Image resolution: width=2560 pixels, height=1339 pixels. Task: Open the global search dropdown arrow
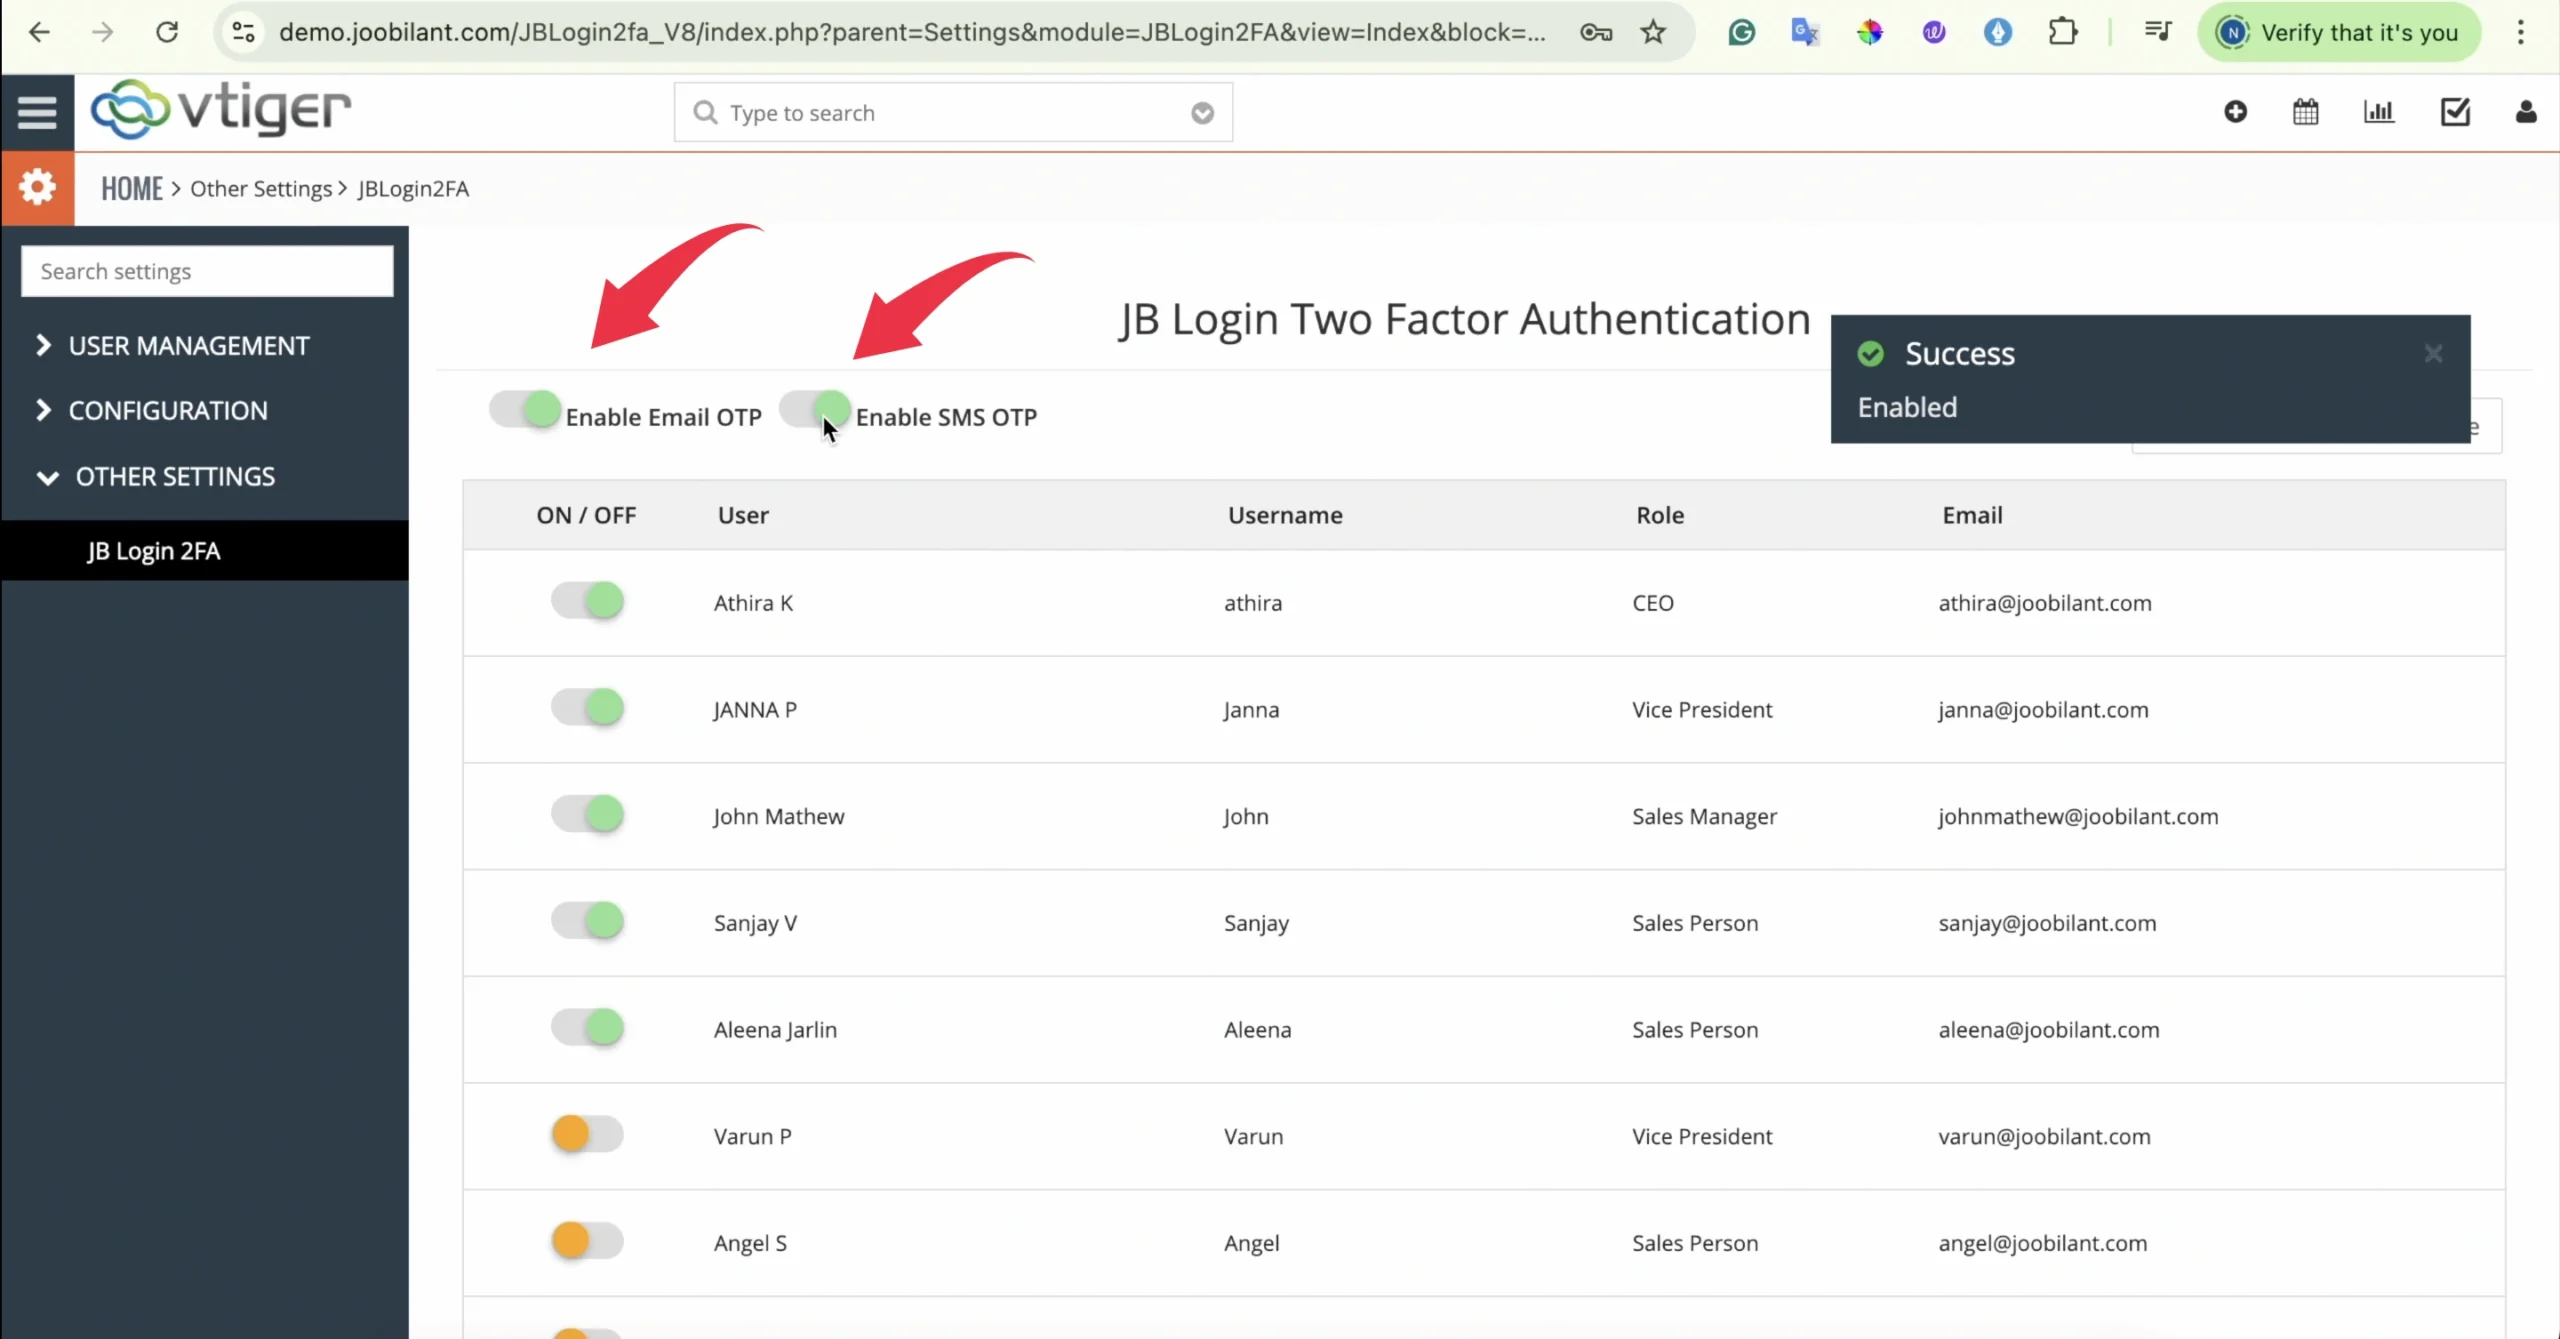pos(1202,113)
